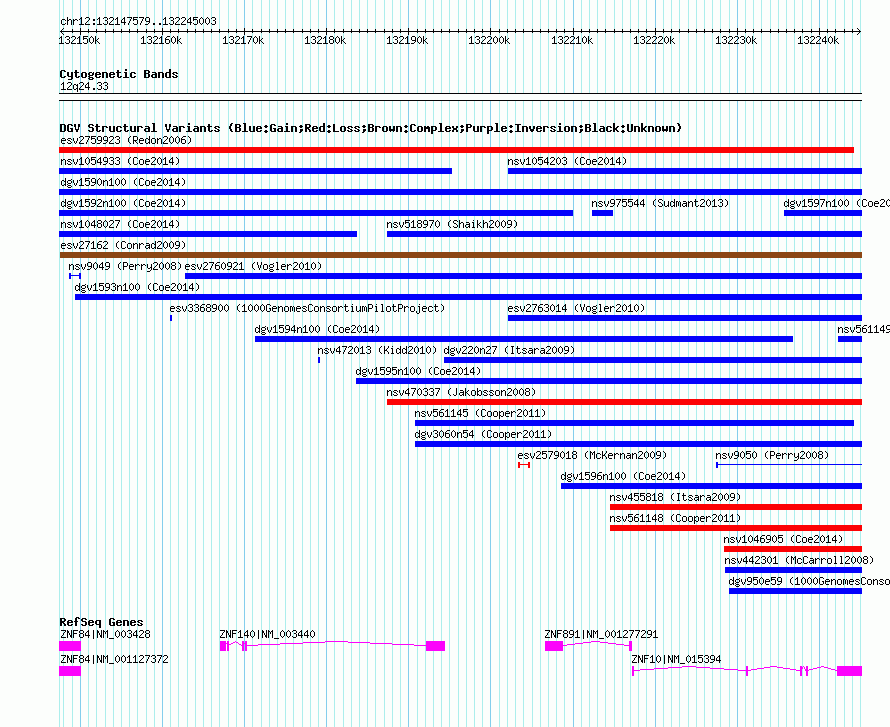Click the ZNF10 last magenta exon
The width and height of the screenshot is (890, 727).
[850, 671]
